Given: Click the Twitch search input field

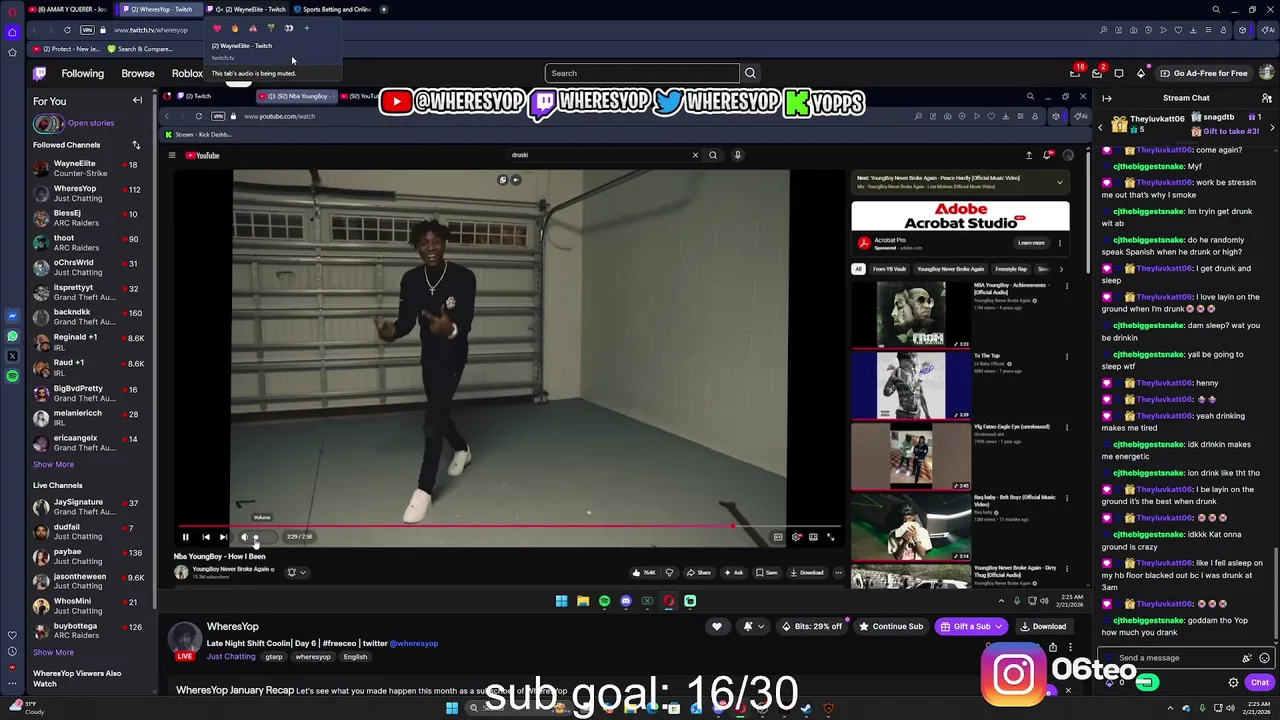Looking at the screenshot, I should click(x=642, y=73).
